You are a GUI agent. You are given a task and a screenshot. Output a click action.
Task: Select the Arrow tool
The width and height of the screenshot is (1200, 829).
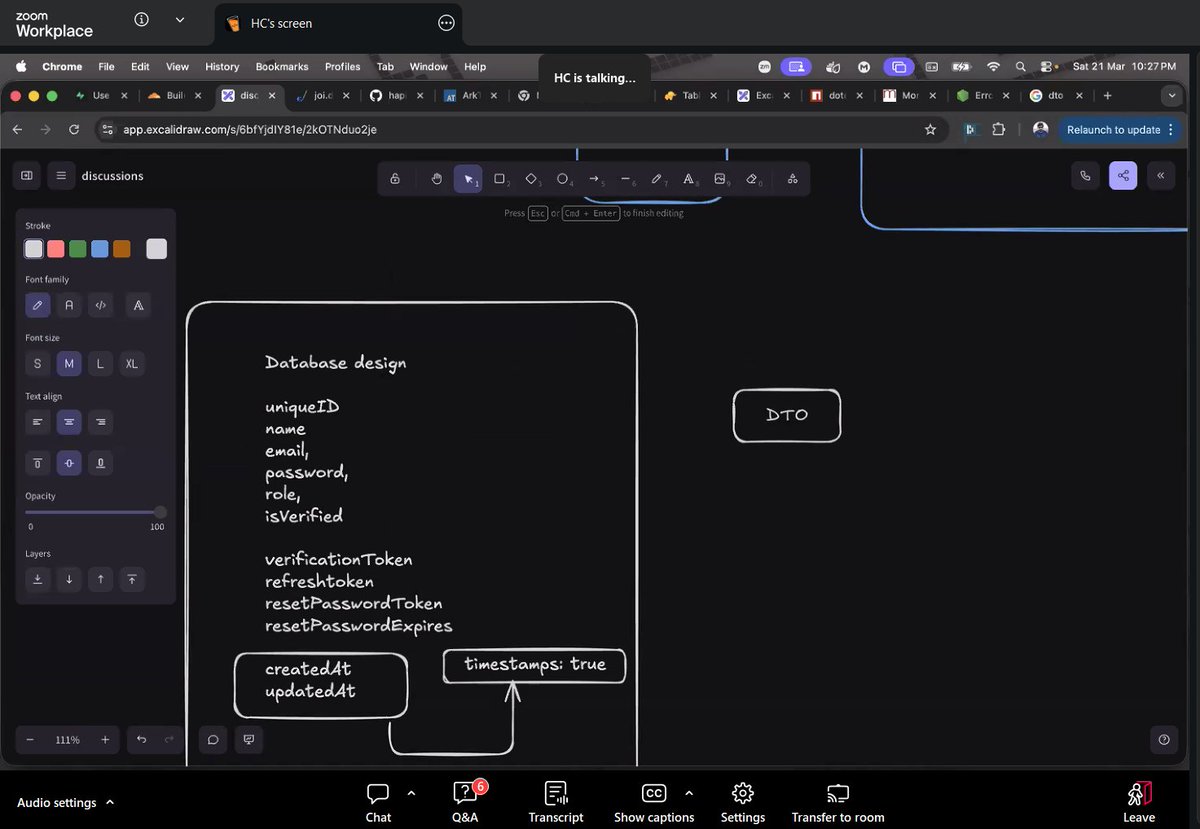coord(594,178)
